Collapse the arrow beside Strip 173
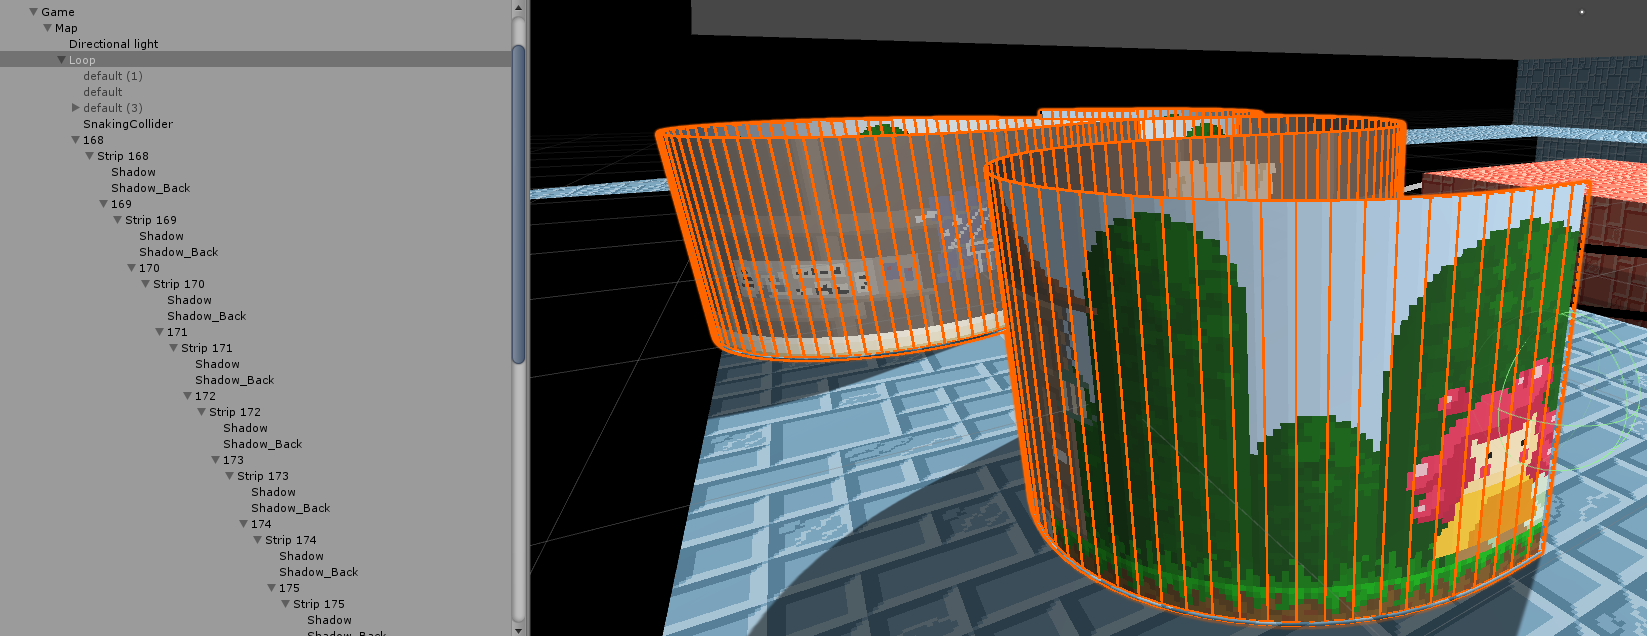This screenshot has height=636, width=1647. [229, 476]
